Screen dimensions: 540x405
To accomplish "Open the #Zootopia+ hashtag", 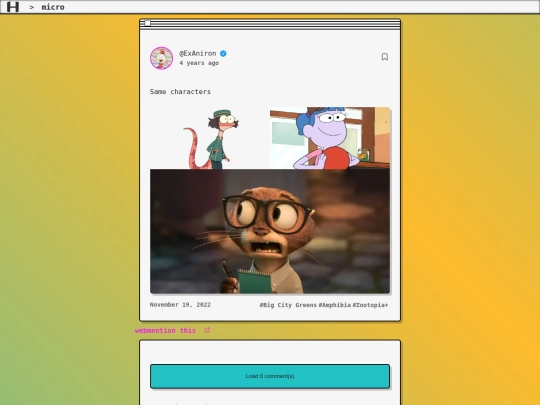I will 370,305.
